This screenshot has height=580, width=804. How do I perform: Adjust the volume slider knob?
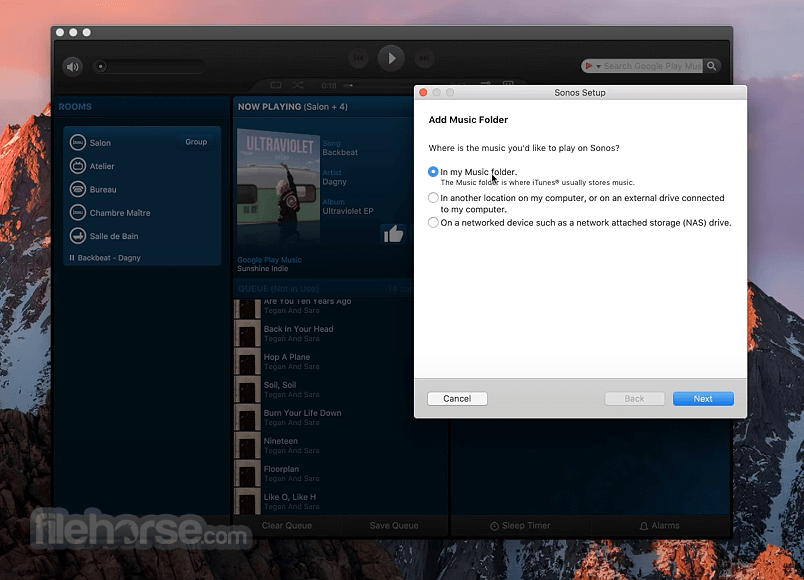click(x=100, y=66)
